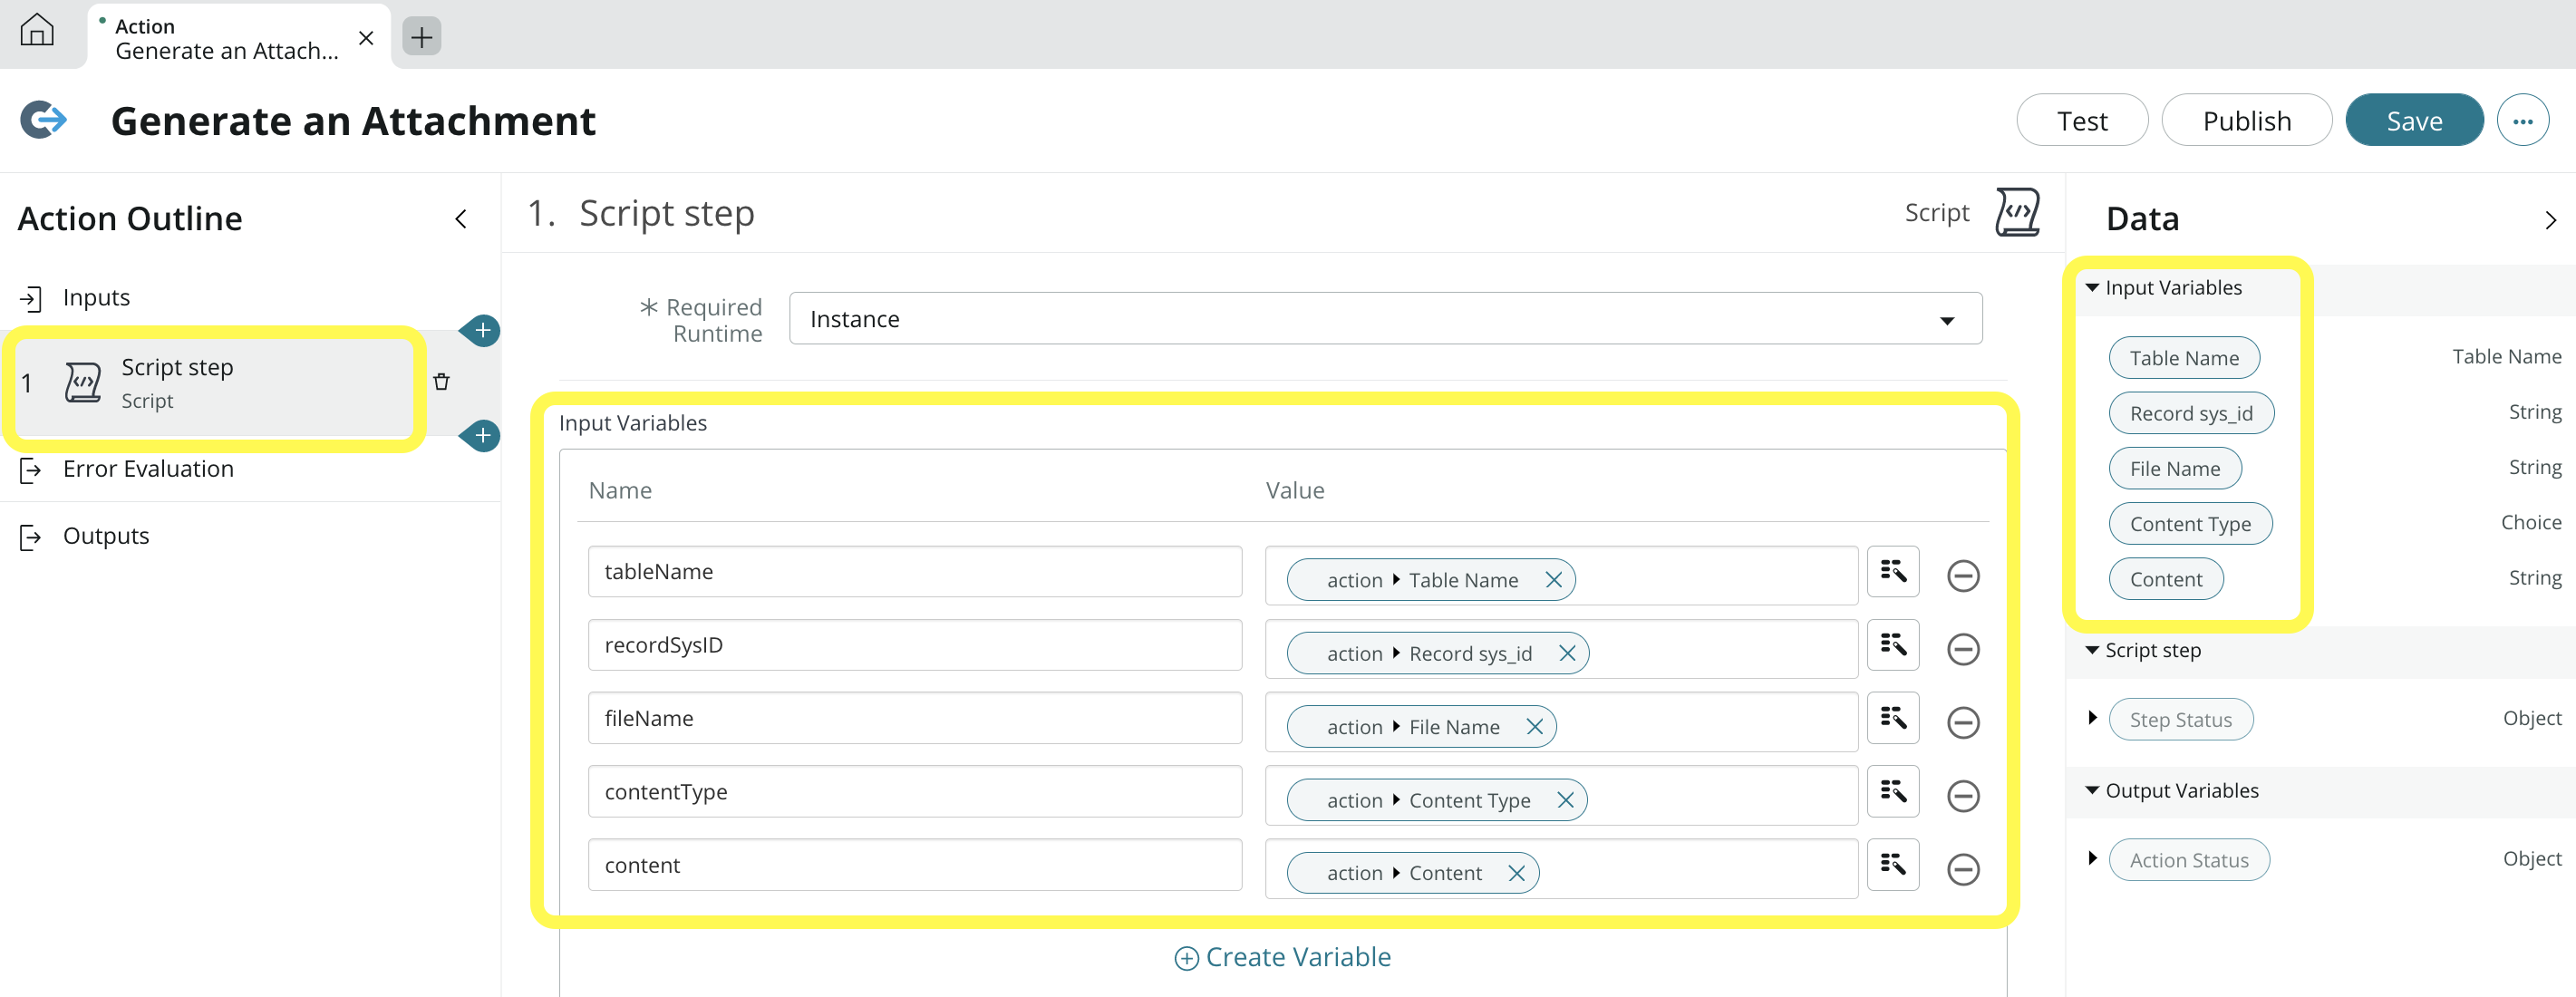Collapse the Input Variables data section
Image resolution: width=2576 pixels, height=997 pixels.
pos(2092,288)
